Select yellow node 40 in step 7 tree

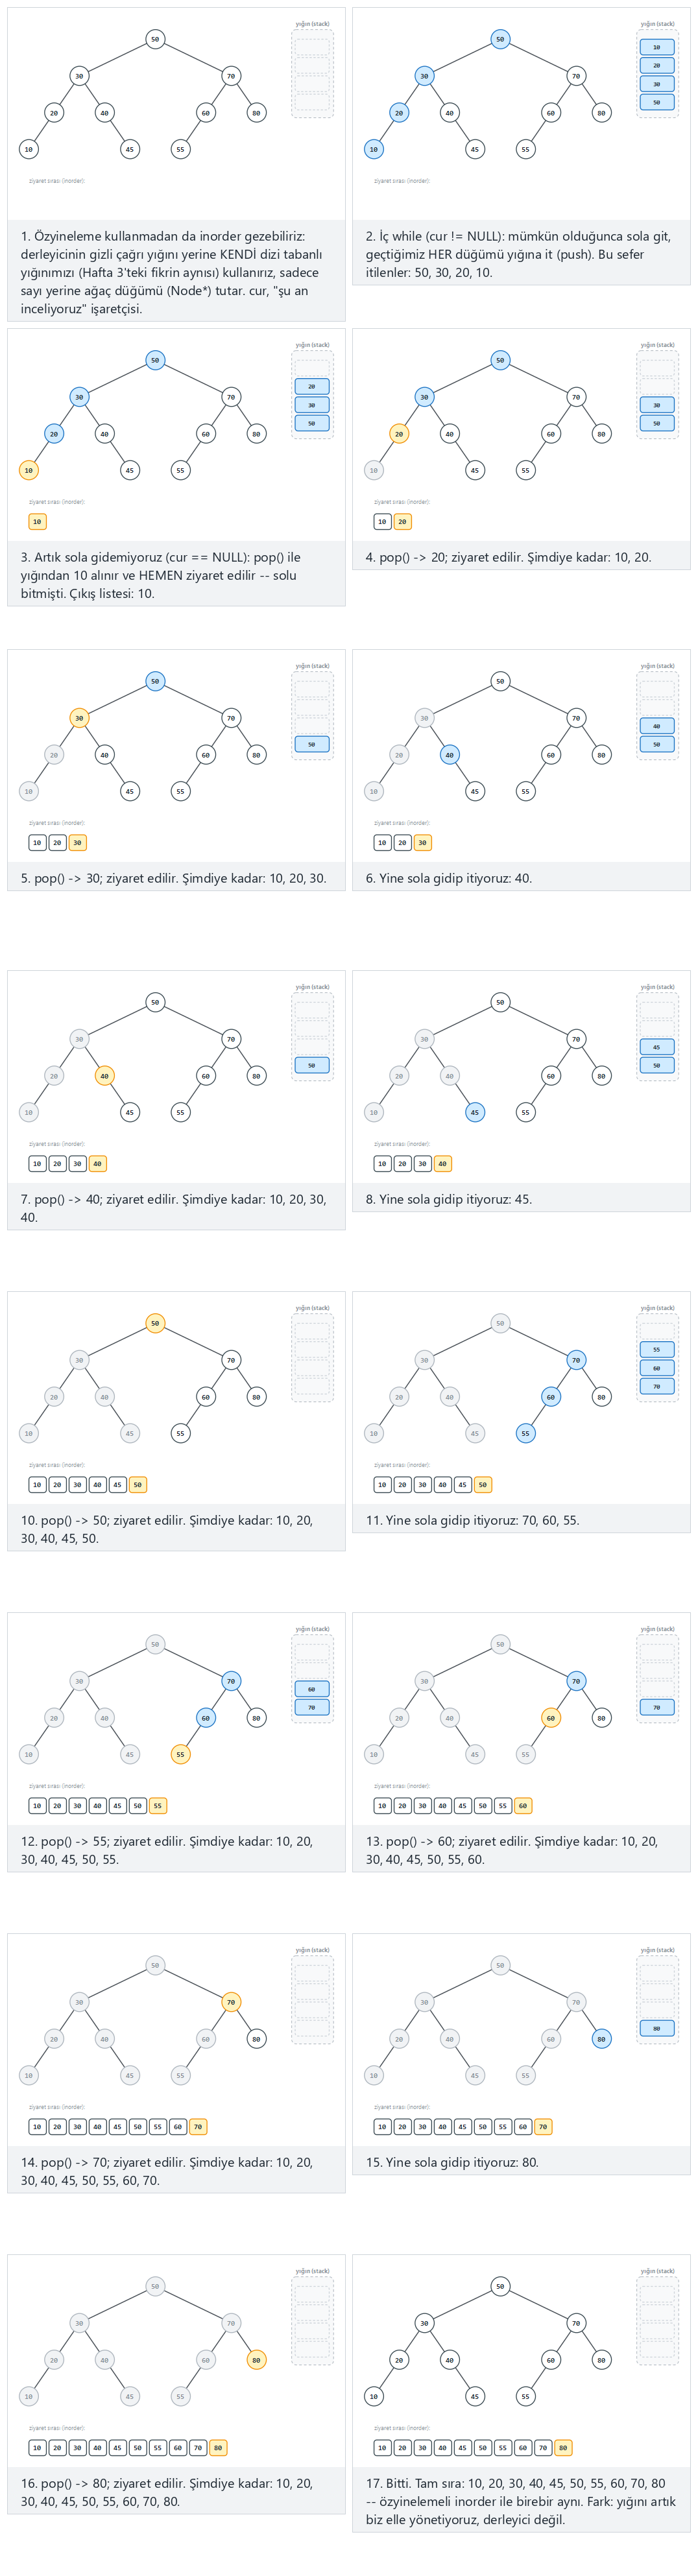[x=104, y=1076]
